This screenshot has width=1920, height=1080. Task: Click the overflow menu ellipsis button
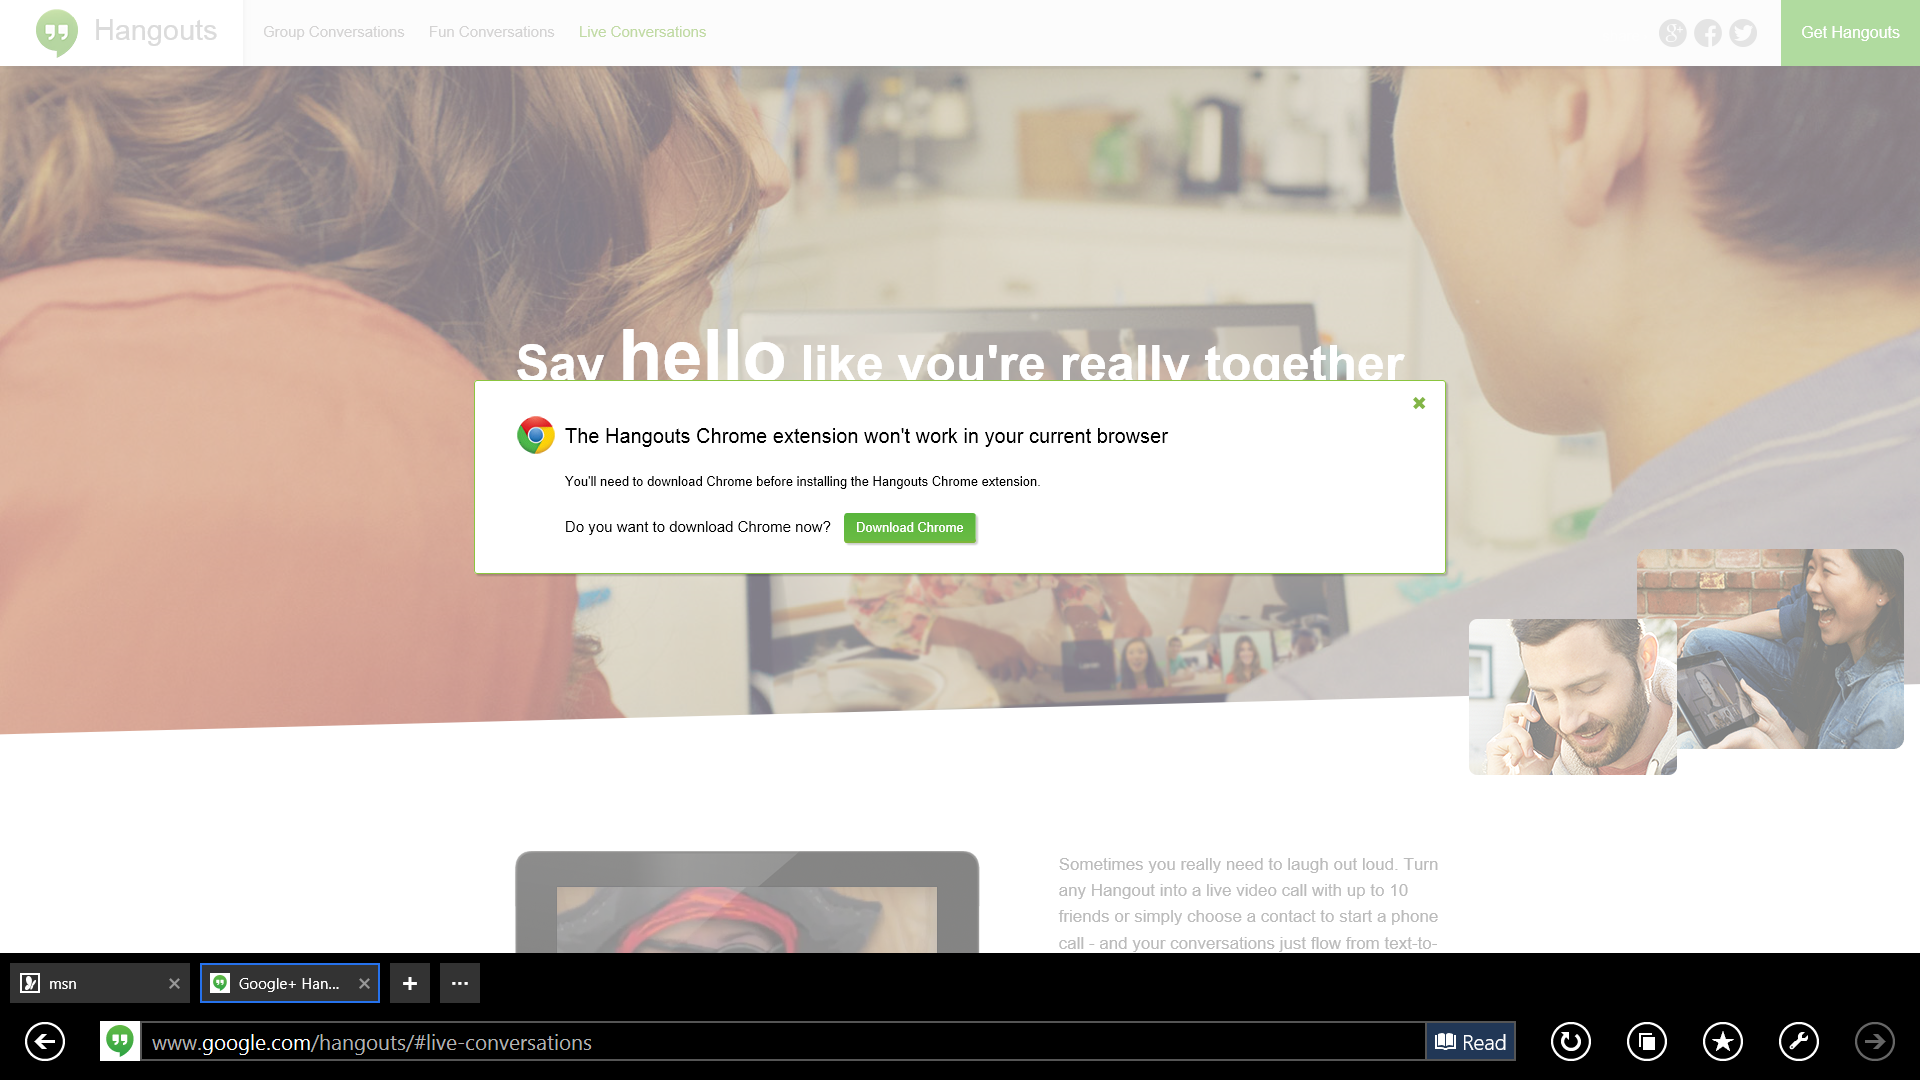coord(460,982)
